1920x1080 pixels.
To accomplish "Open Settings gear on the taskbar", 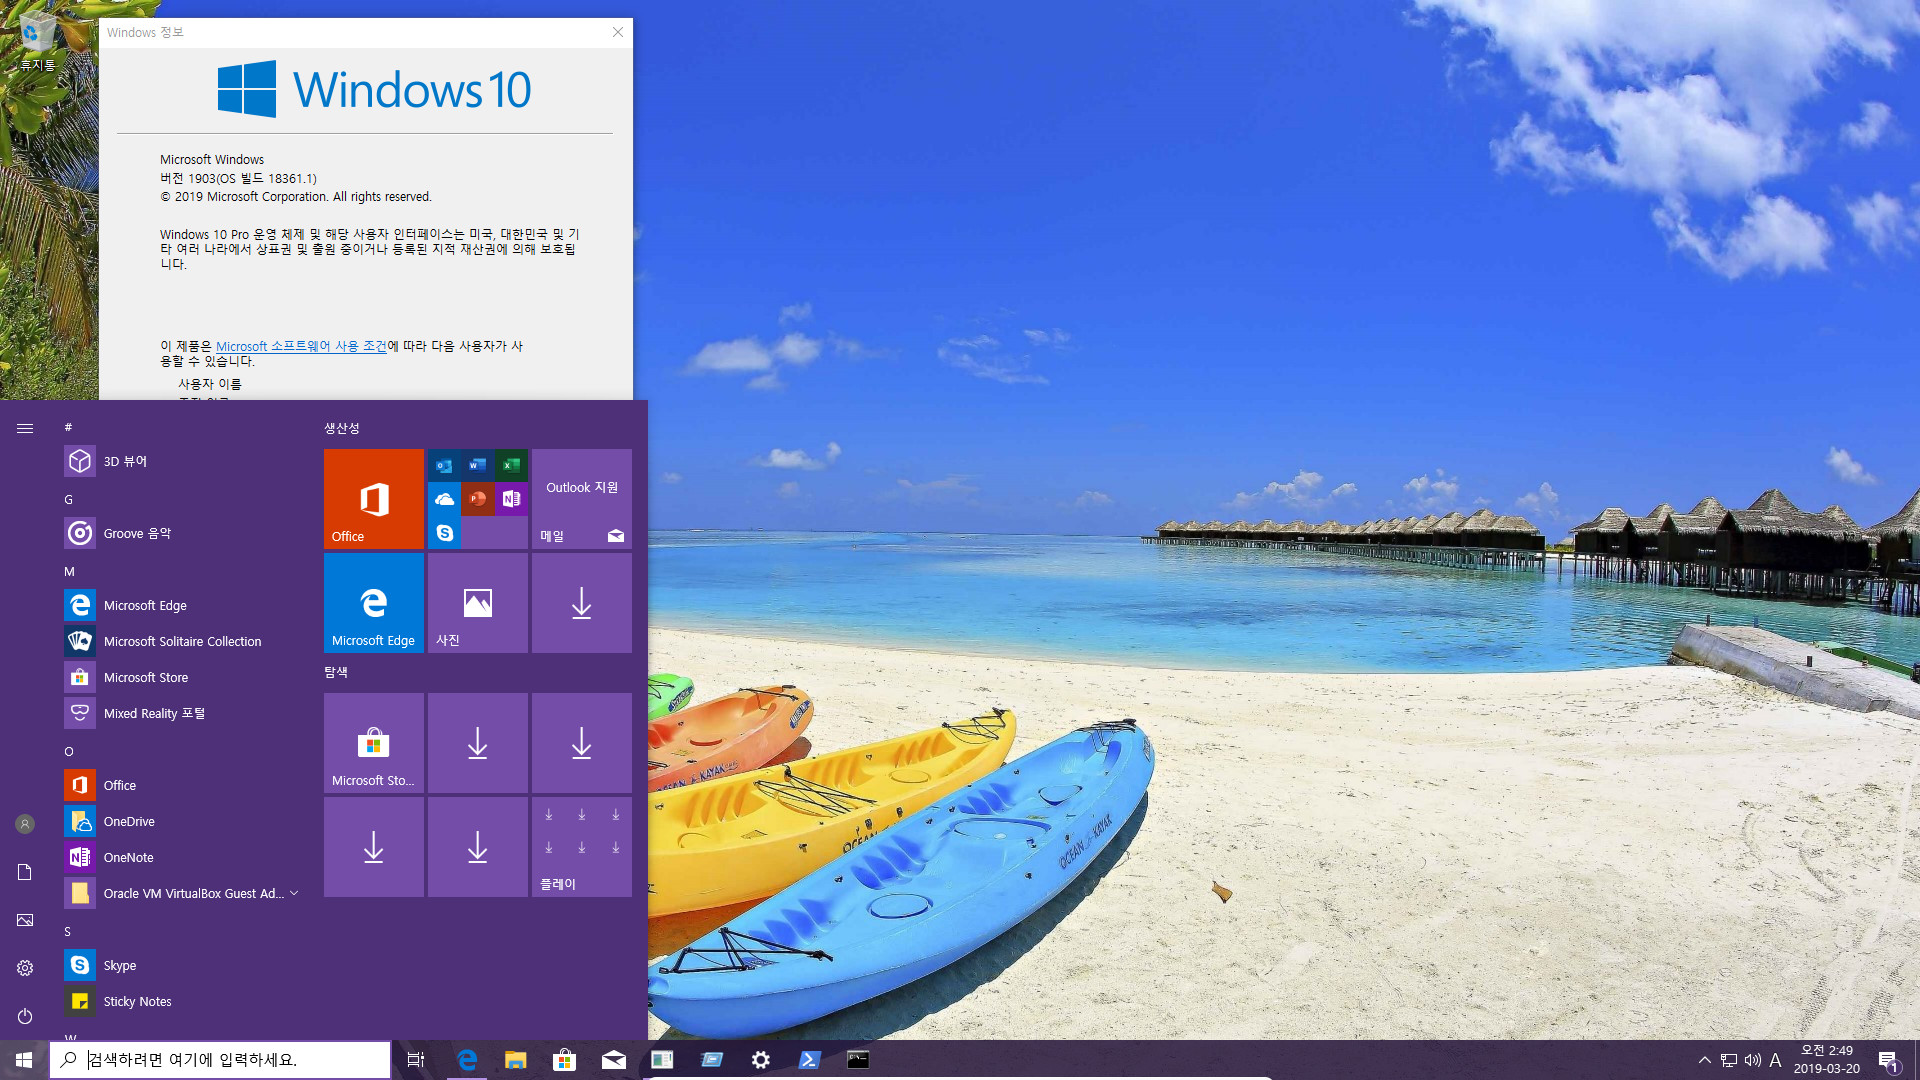I will [761, 1060].
